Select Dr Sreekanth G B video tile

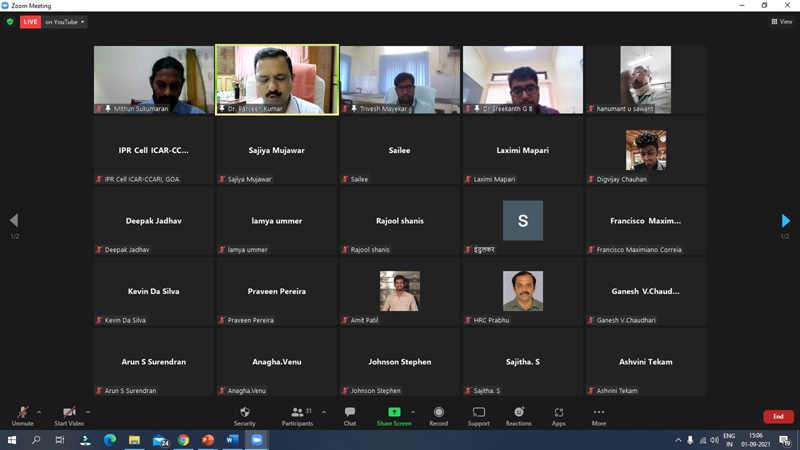coord(523,80)
